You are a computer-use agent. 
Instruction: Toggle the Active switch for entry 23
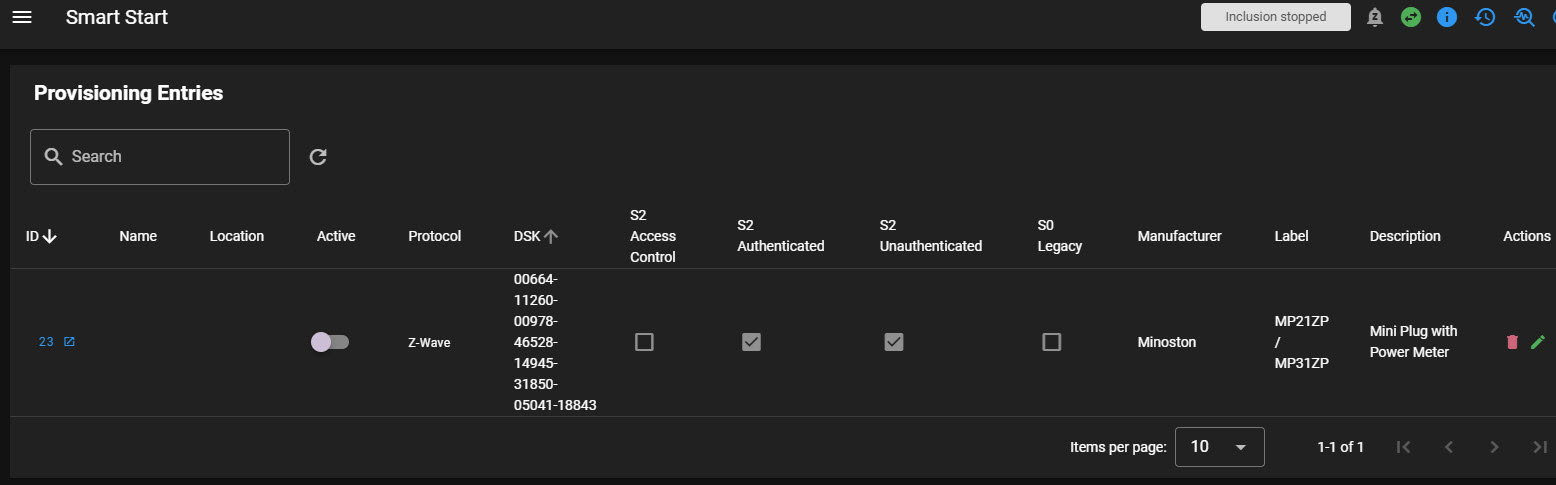pyautogui.click(x=330, y=342)
